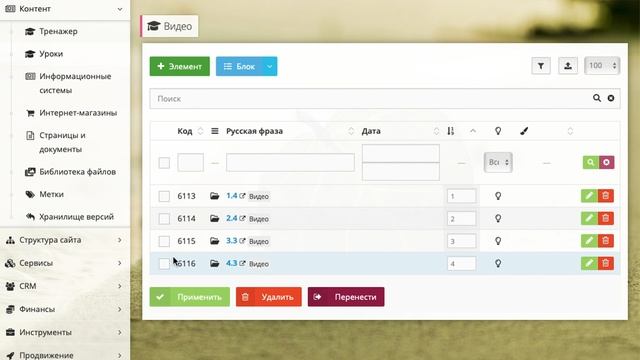The height and width of the screenshot is (360, 640).
Task: Open Тренажер in the sidebar
Action: pyautogui.click(x=58, y=31)
